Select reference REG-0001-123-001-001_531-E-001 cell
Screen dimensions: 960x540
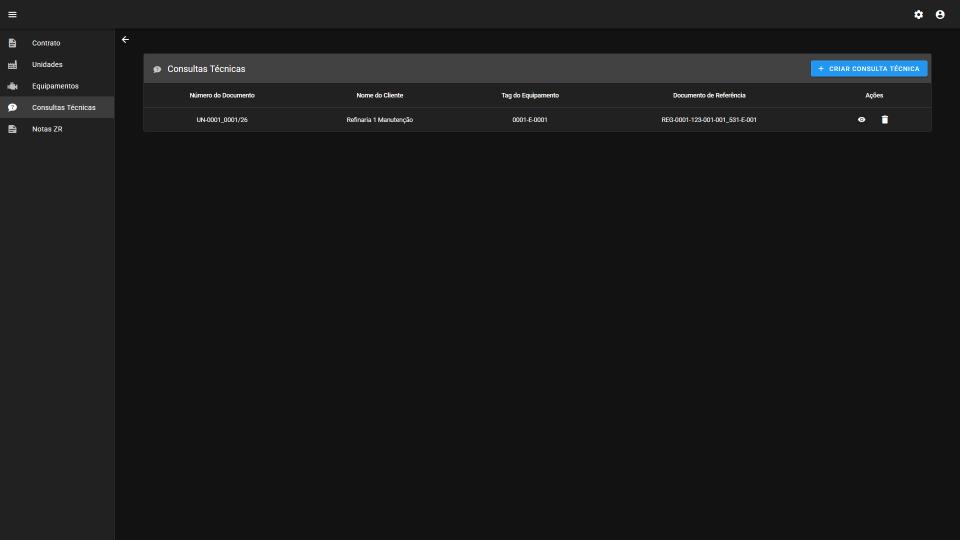pyautogui.click(x=709, y=120)
